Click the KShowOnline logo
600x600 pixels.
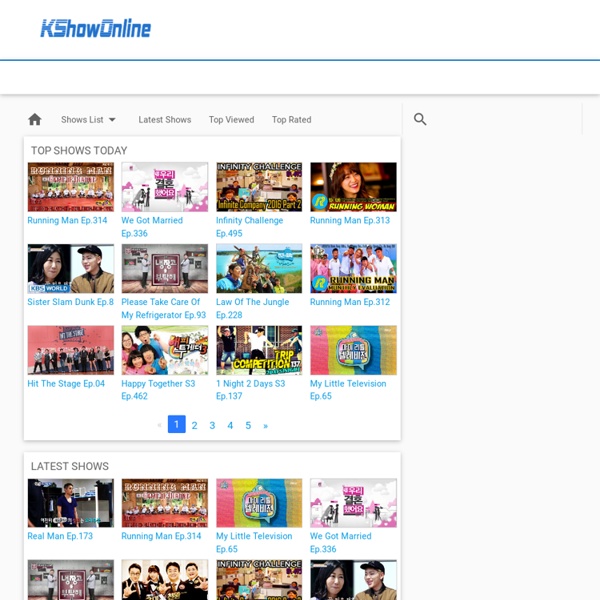coord(95,29)
